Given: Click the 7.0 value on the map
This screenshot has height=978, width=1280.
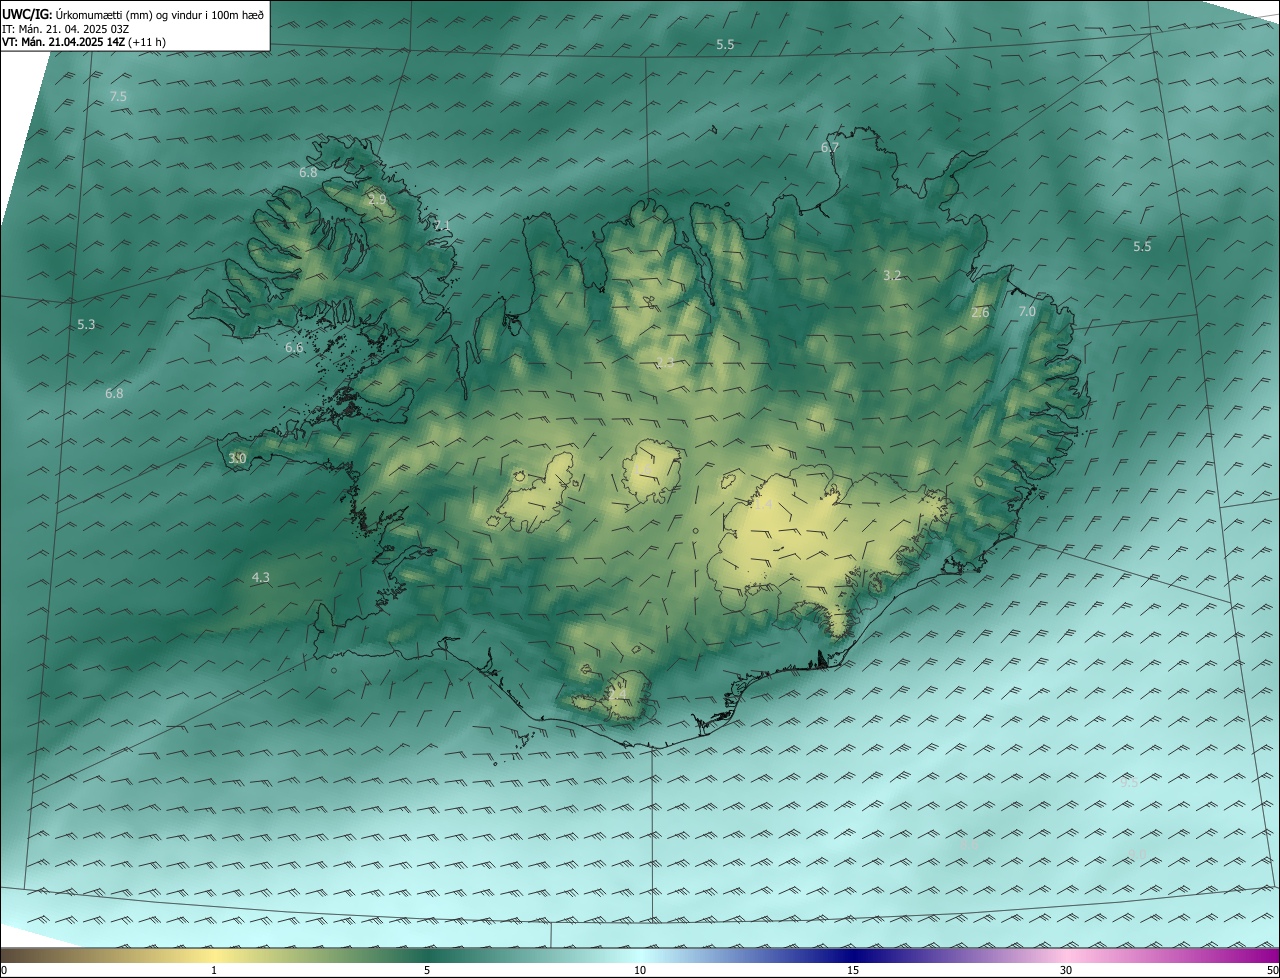Looking at the screenshot, I should pyautogui.click(x=1027, y=312).
